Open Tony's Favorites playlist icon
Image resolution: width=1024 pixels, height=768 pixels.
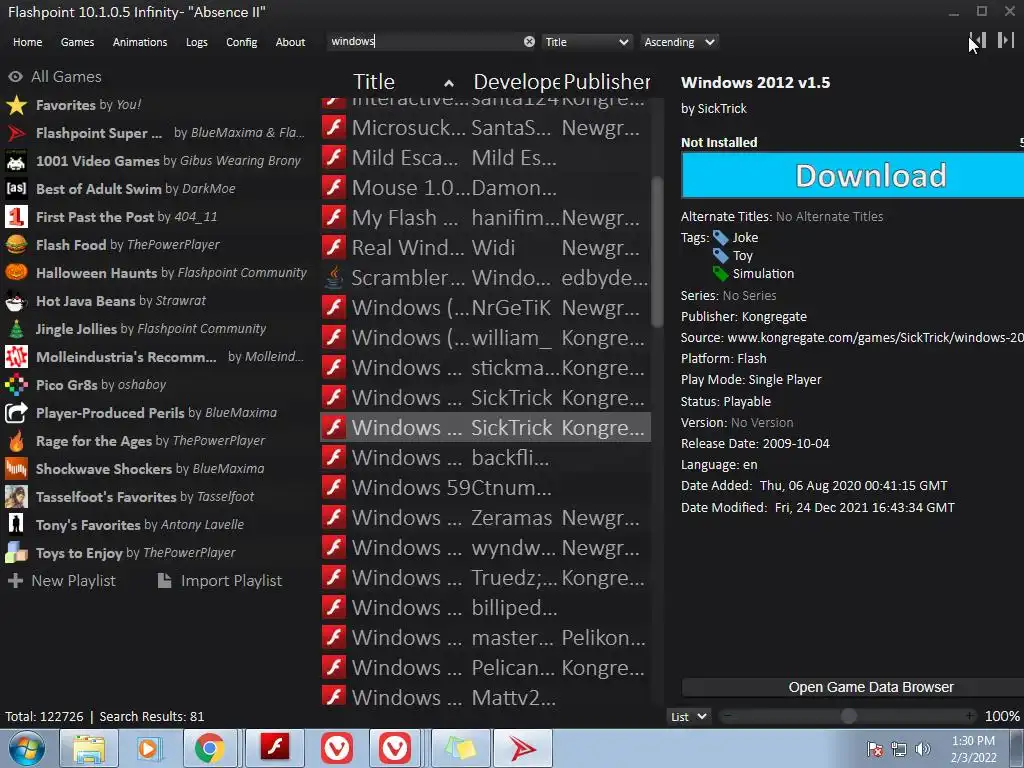pyautogui.click(x=16, y=524)
